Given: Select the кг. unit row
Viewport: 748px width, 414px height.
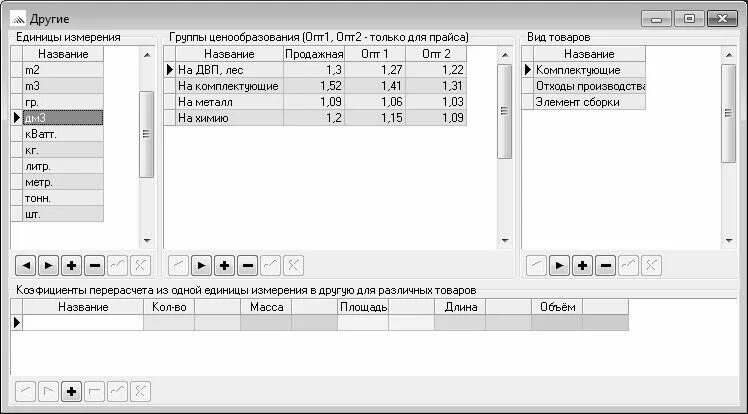Looking at the screenshot, I should point(63,150).
